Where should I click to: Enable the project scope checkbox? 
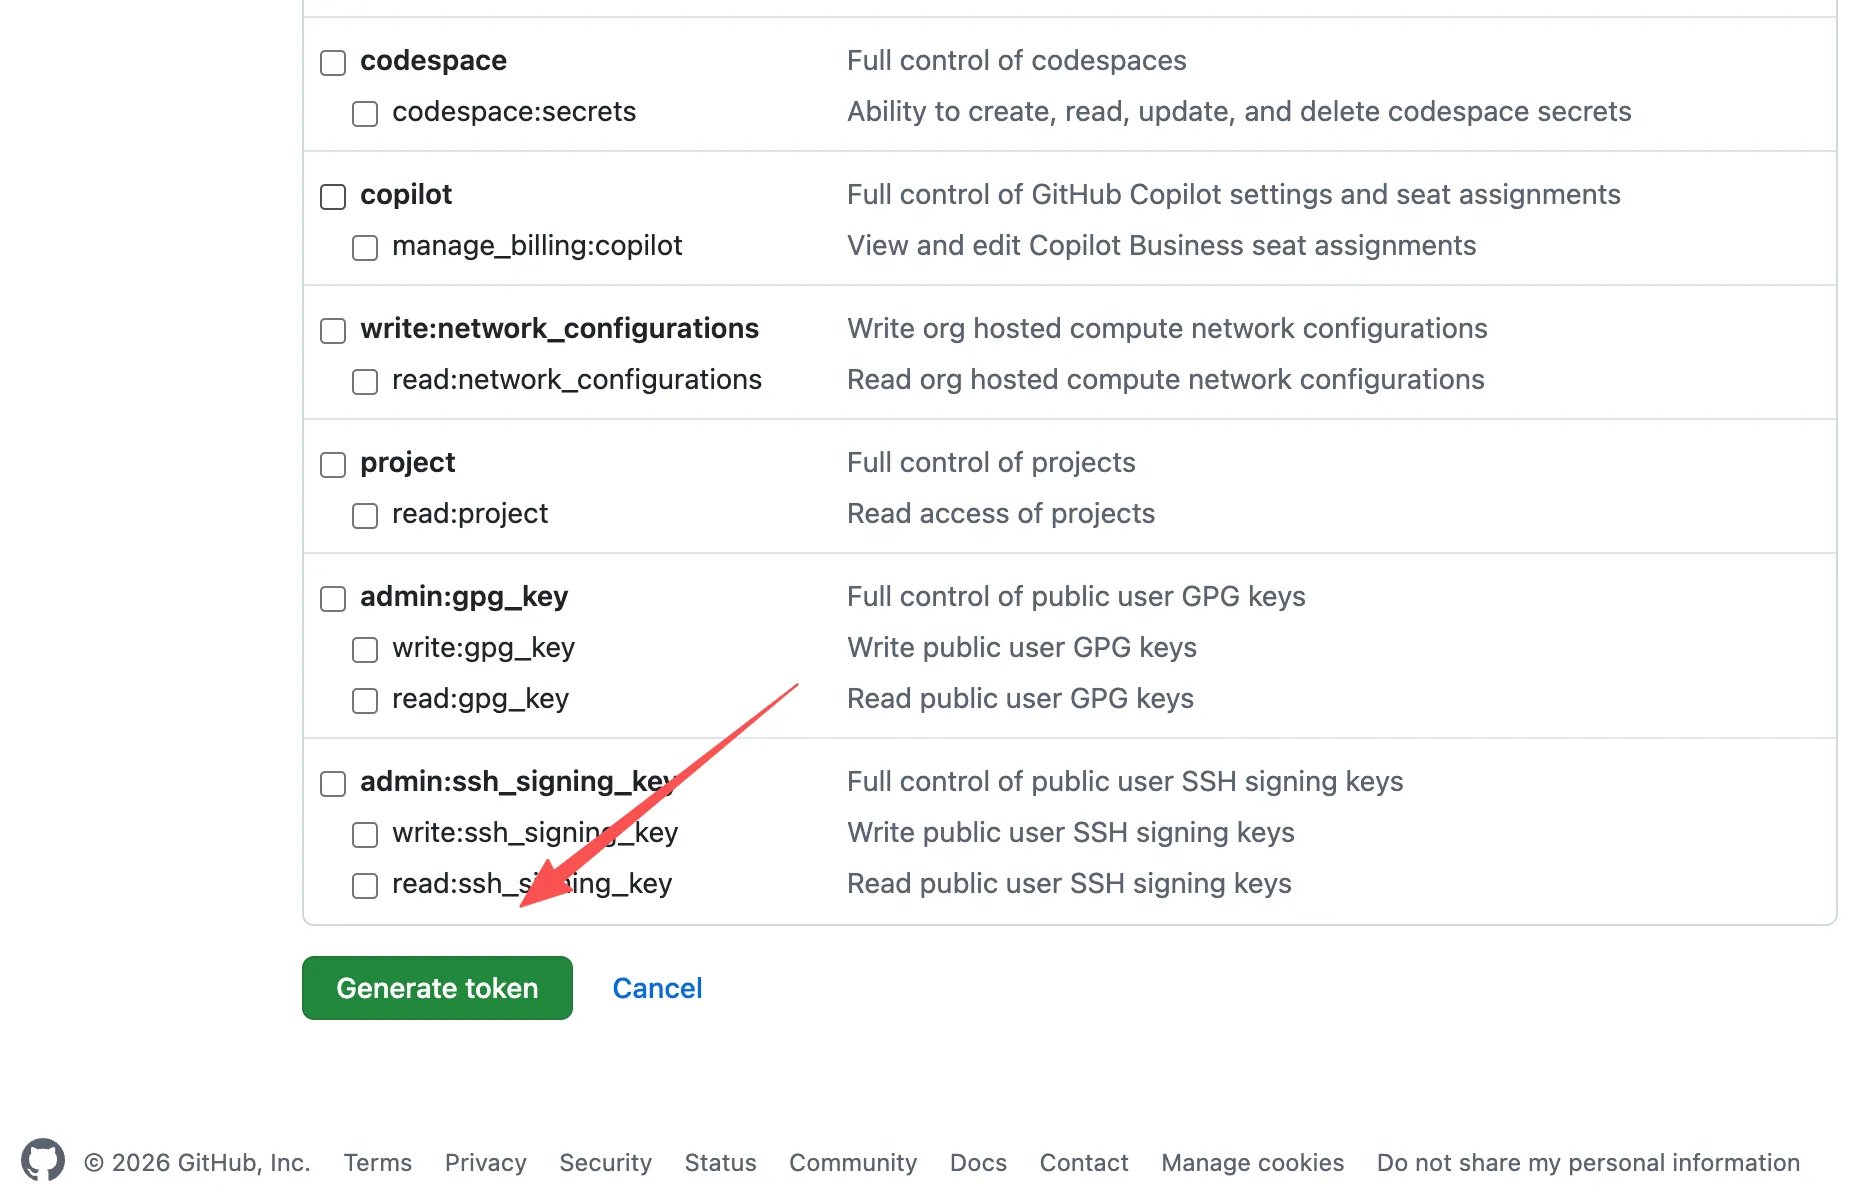click(333, 465)
